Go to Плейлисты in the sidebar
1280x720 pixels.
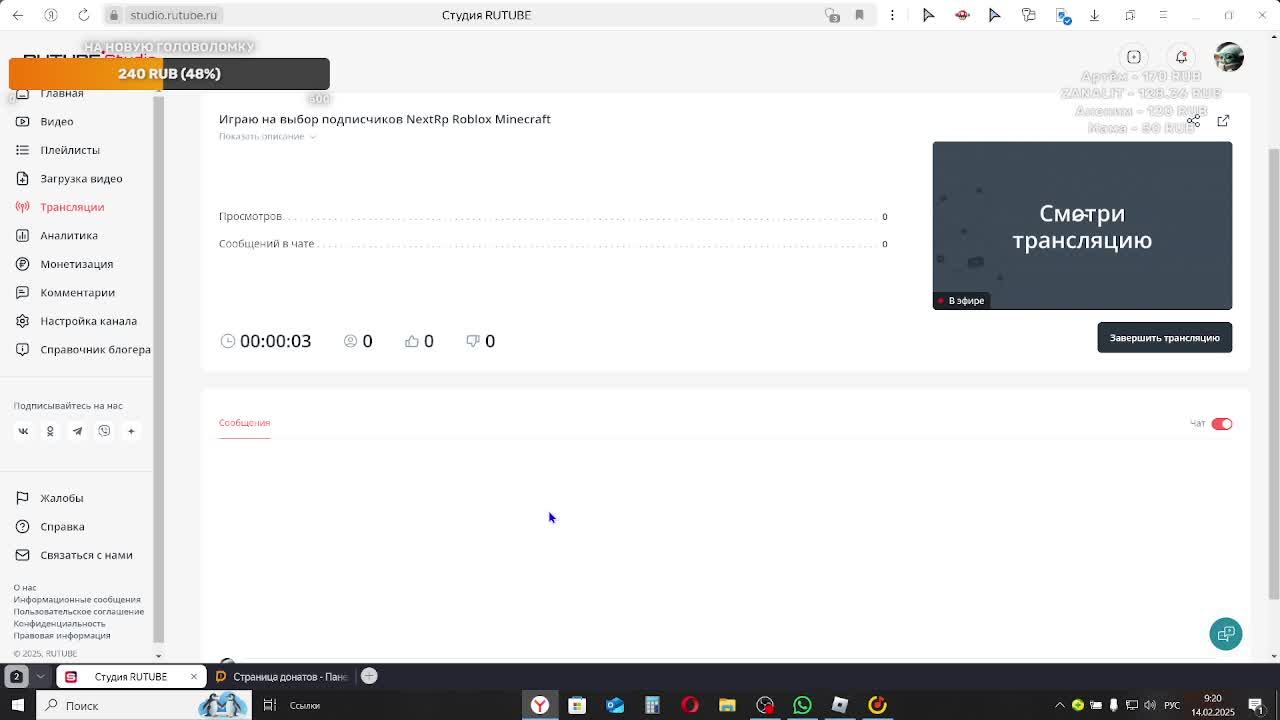(70, 150)
